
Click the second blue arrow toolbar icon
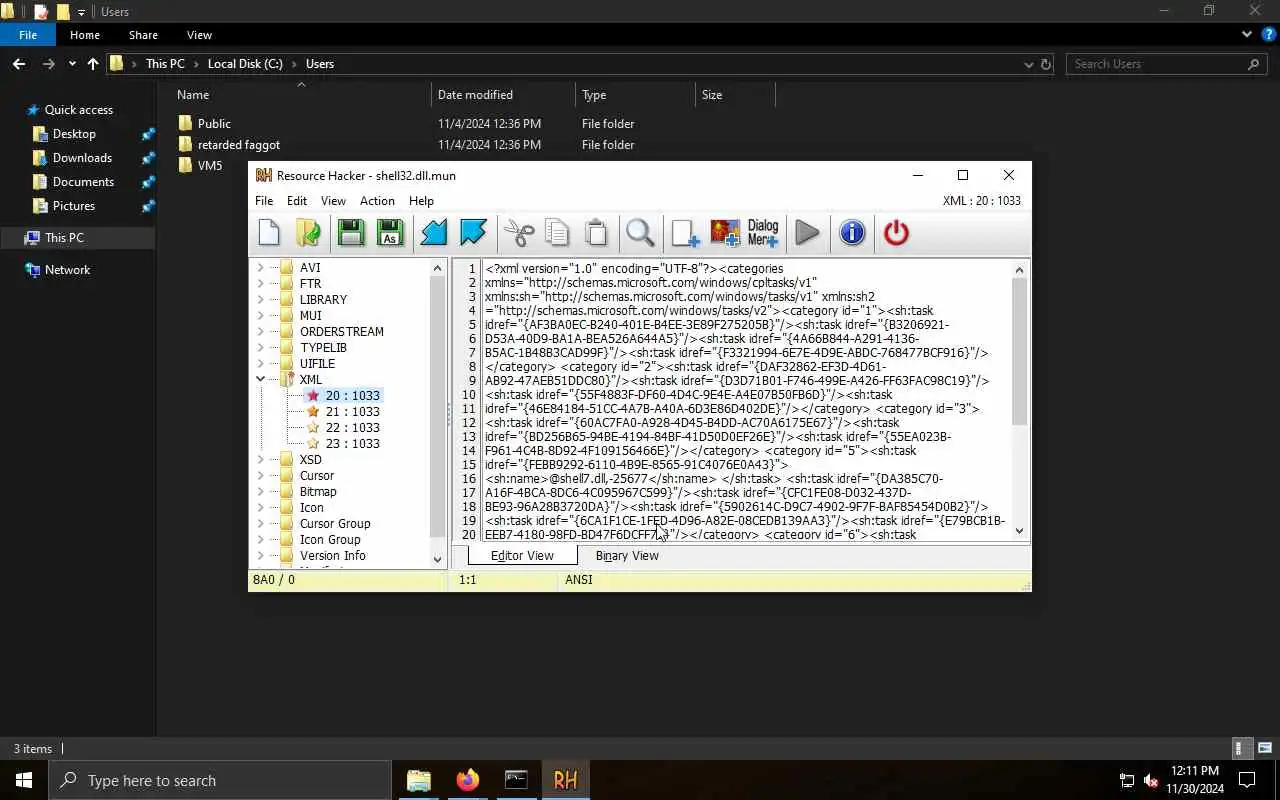tap(473, 233)
